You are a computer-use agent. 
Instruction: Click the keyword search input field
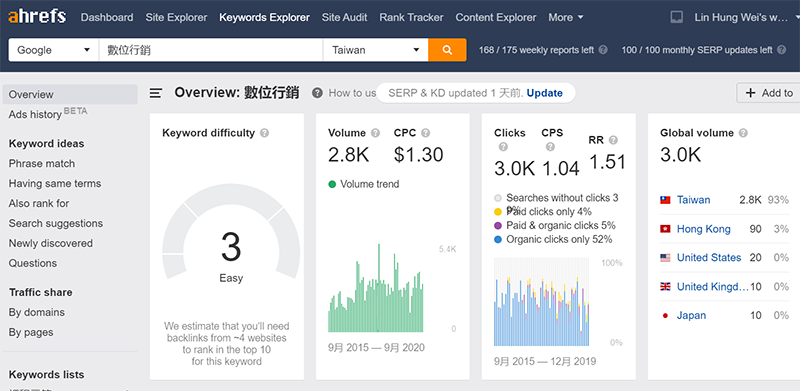(211, 50)
